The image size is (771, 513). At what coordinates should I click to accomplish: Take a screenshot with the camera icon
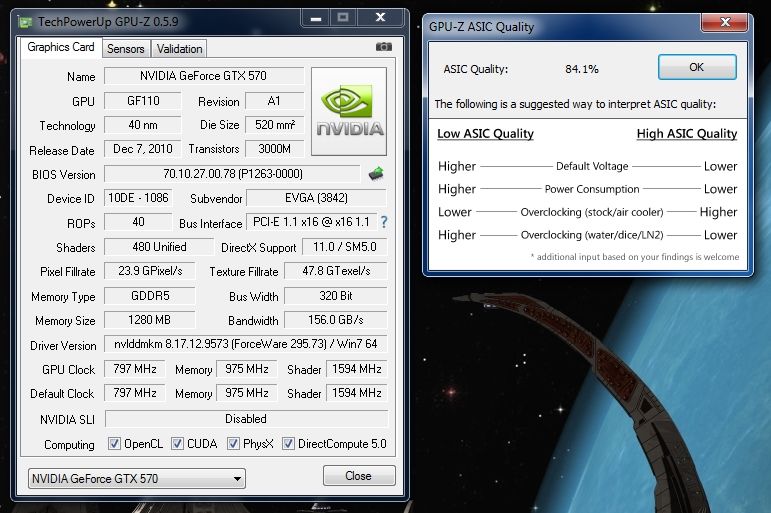click(x=384, y=47)
